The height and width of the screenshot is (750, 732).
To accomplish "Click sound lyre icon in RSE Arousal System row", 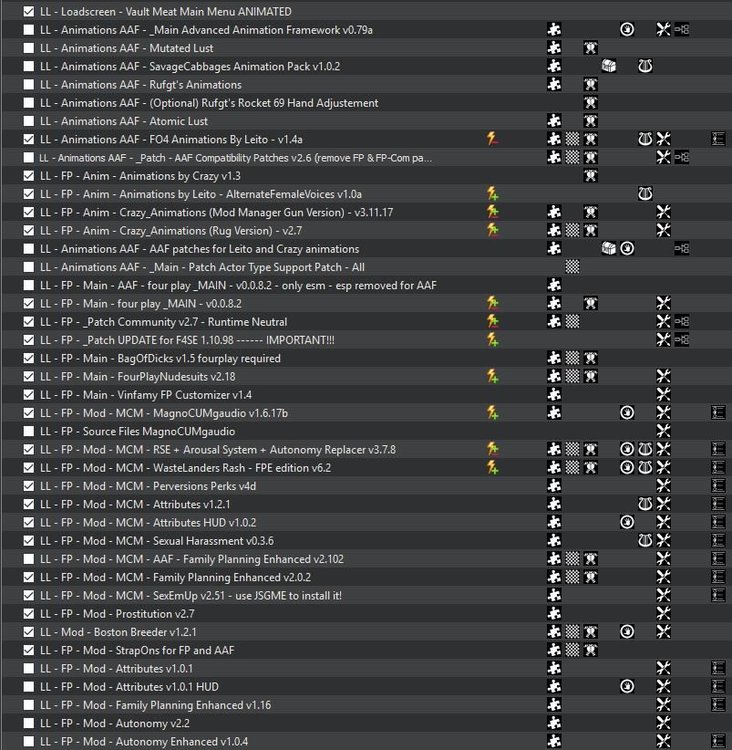I will pos(645,449).
